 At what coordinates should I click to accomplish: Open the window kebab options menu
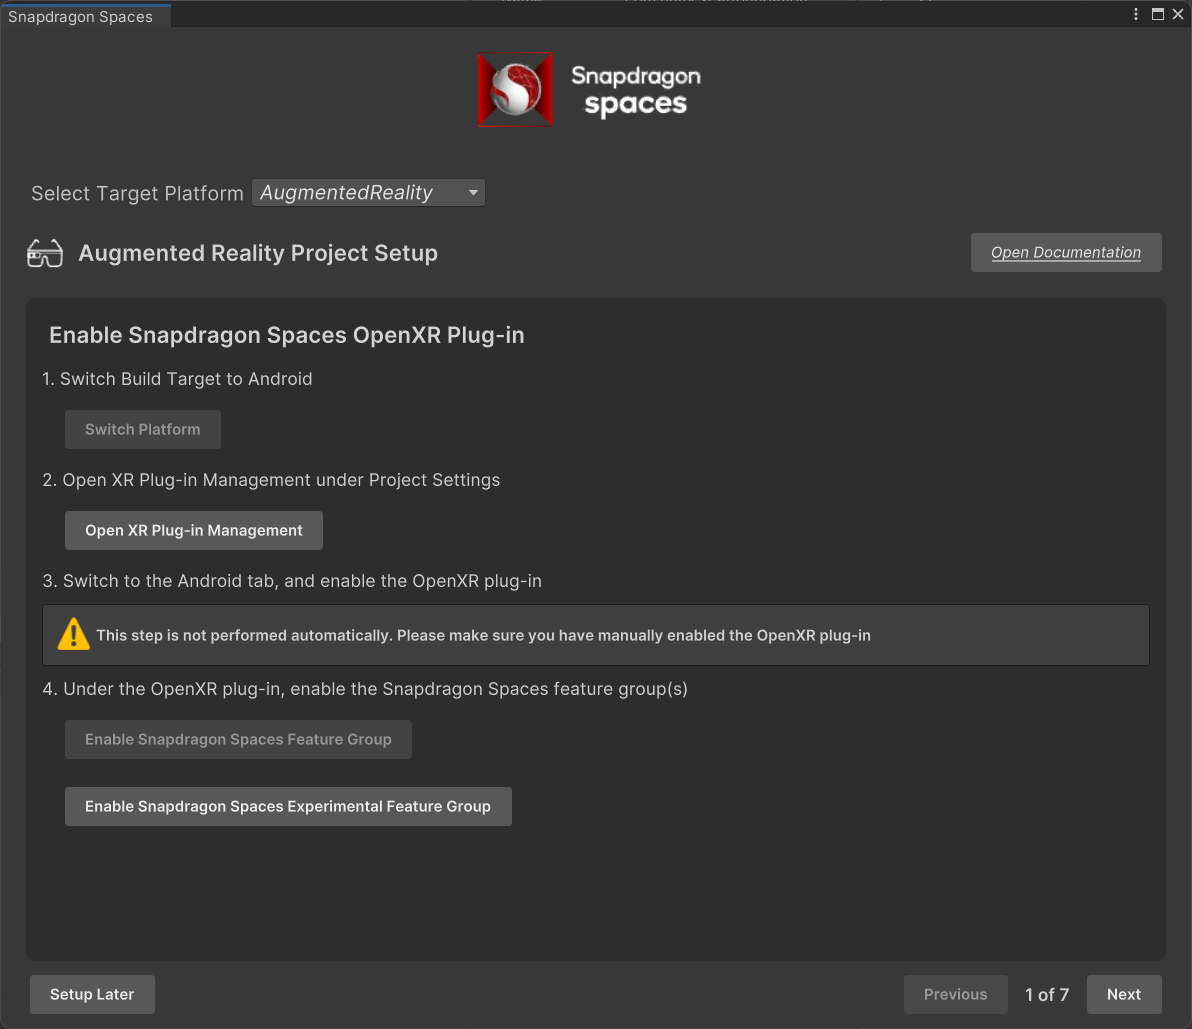click(1136, 14)
